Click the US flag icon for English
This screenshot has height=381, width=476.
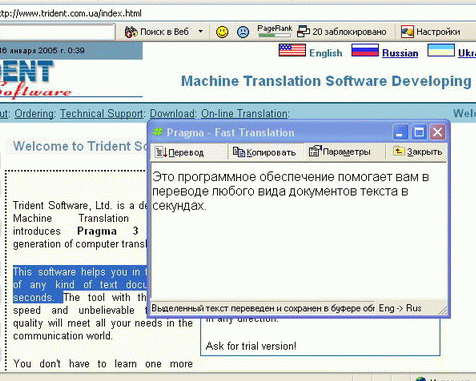coord(292,50)
